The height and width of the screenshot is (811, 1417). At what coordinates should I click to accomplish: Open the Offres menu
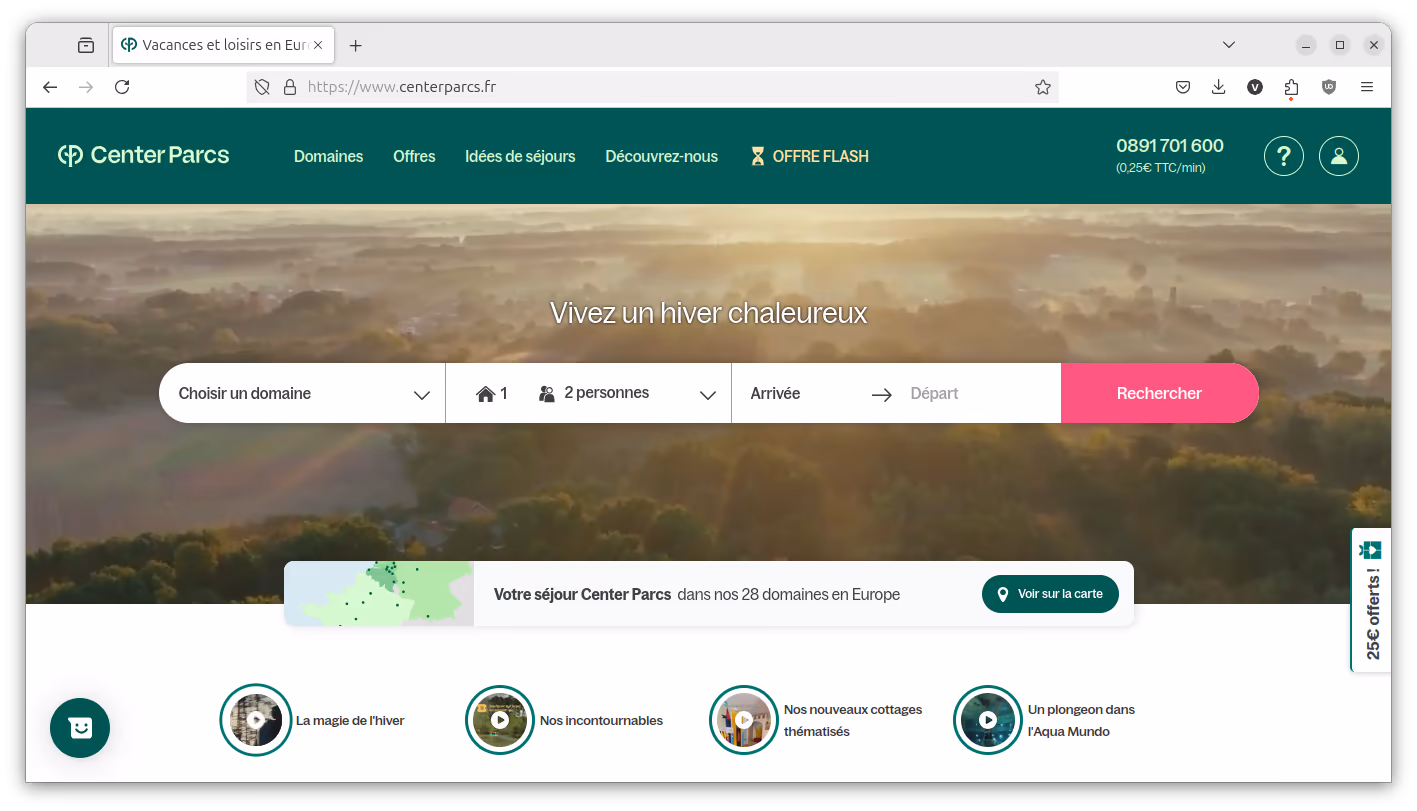pos(414,156)
